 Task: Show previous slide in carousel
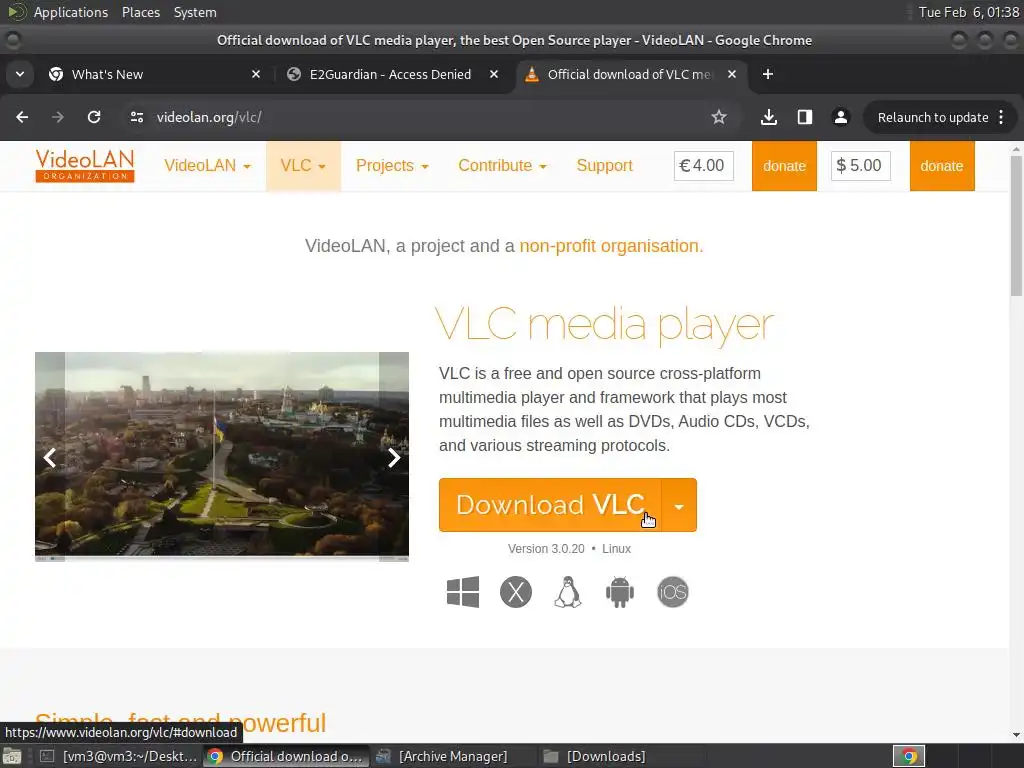click(50, 457)
